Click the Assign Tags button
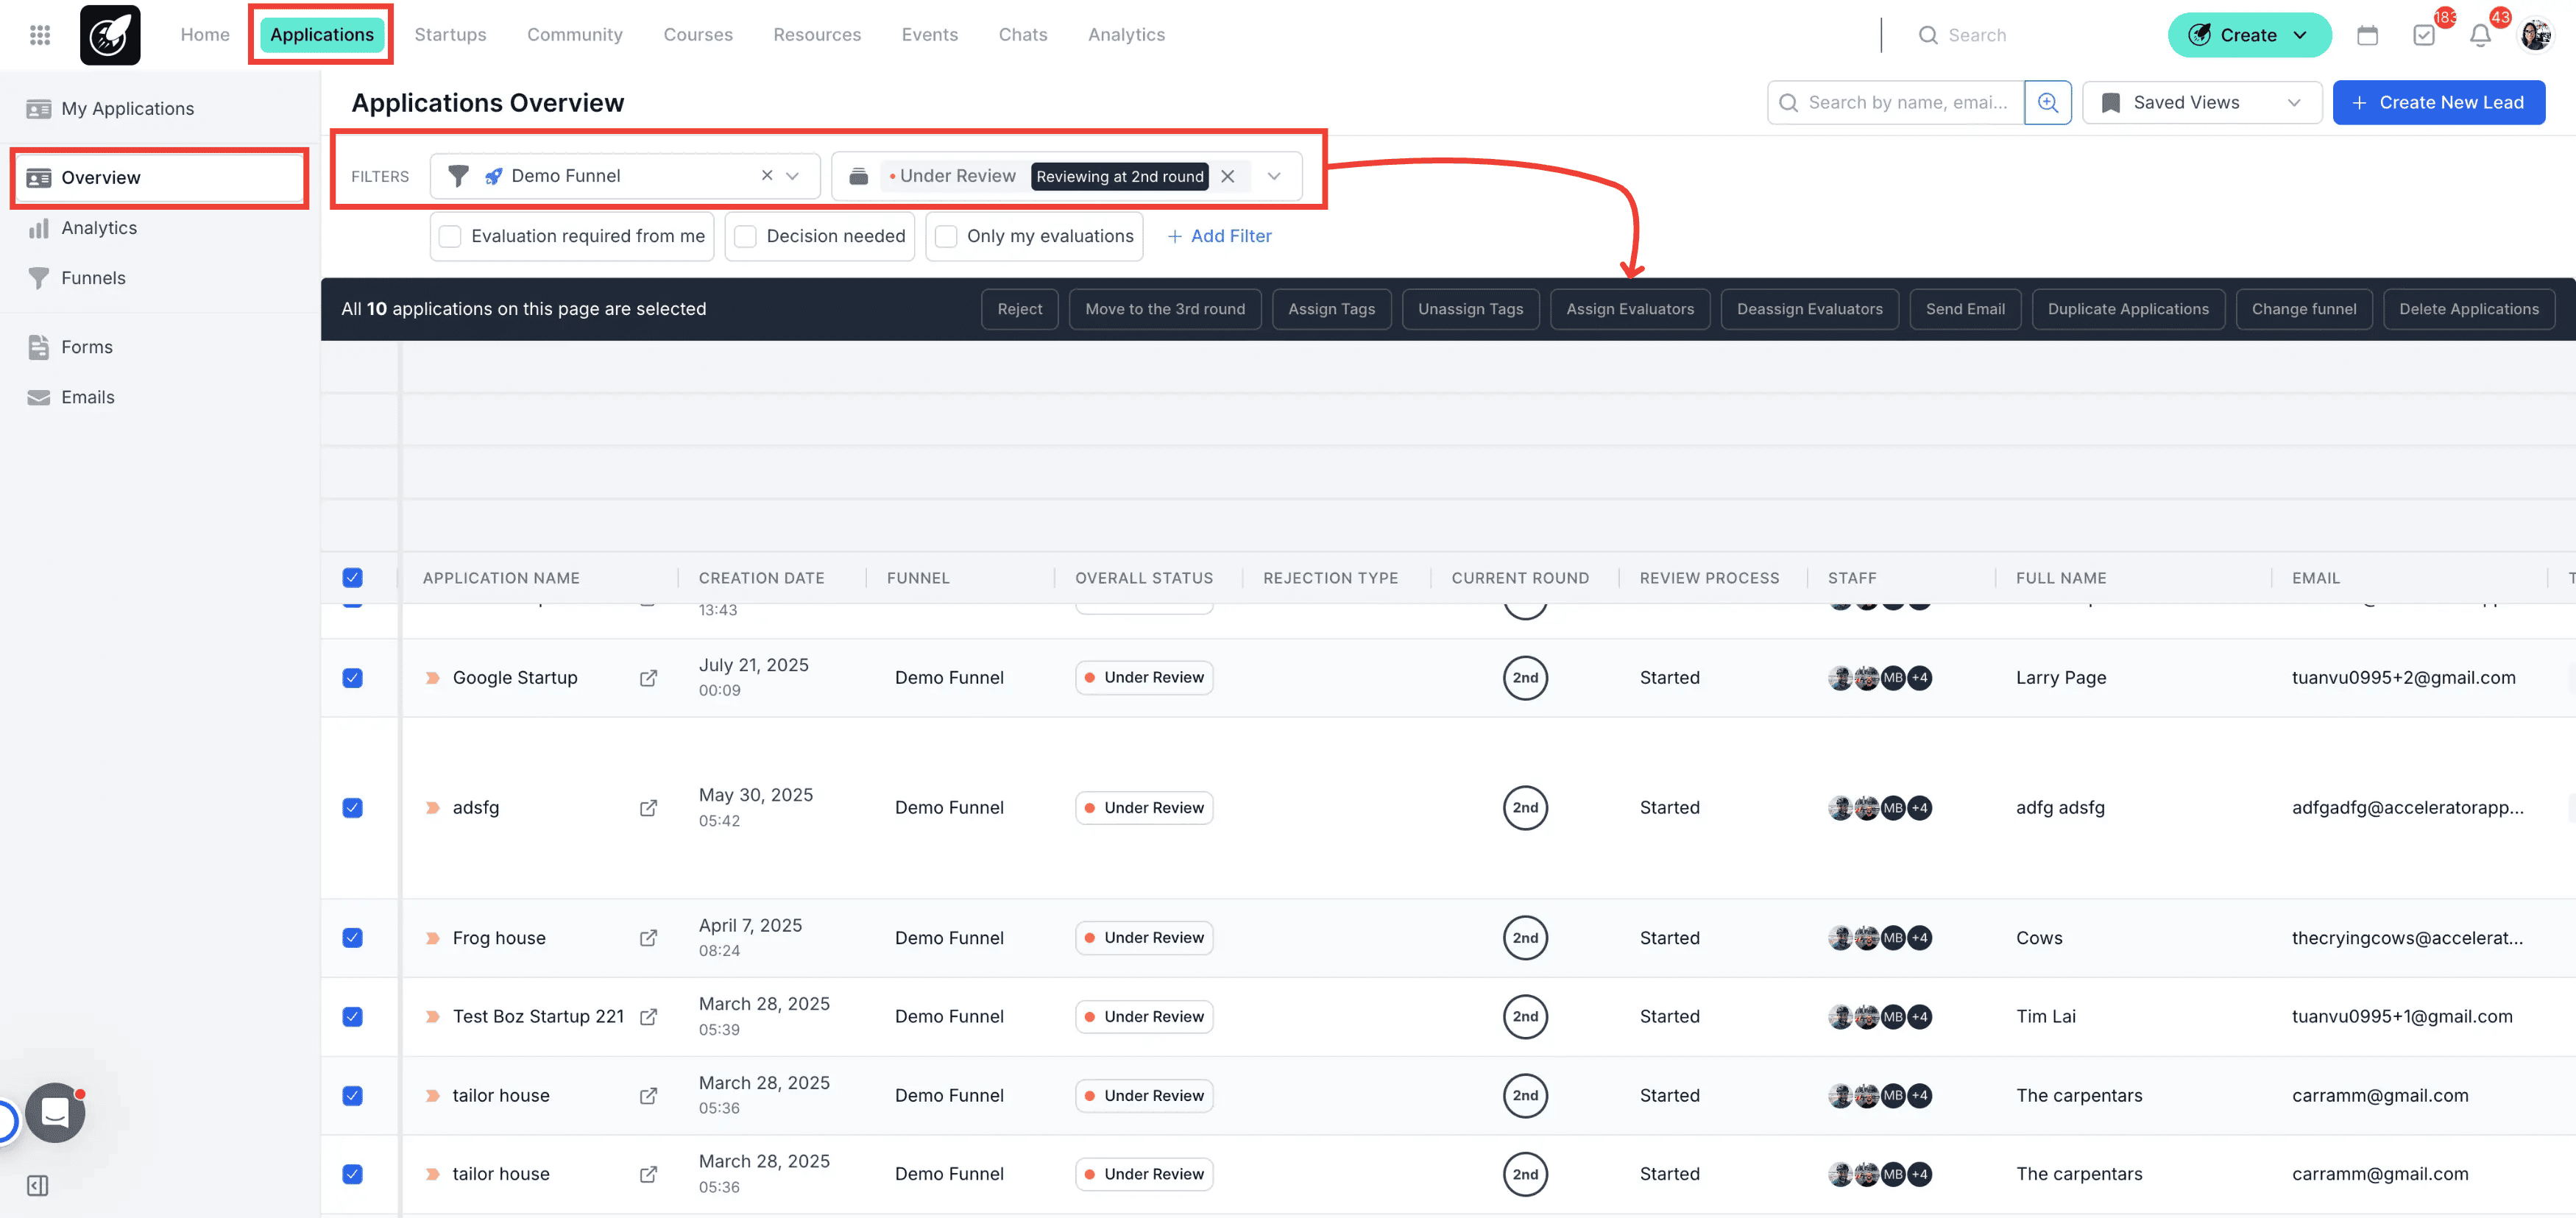 (1331, 309)
